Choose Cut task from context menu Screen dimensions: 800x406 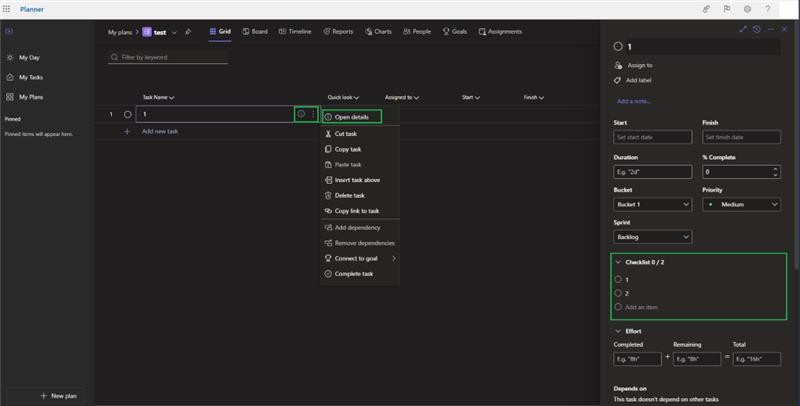[360, 134]
